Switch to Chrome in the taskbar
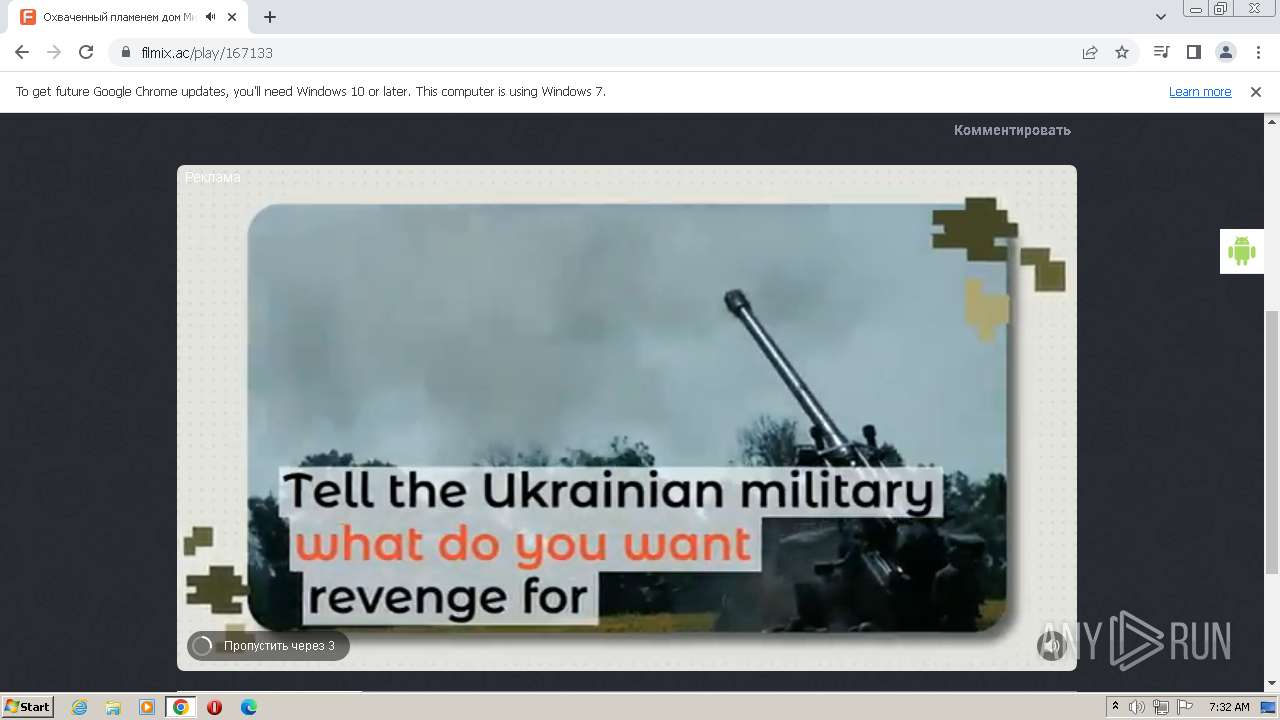The image size is (1280, 720). 181,707
